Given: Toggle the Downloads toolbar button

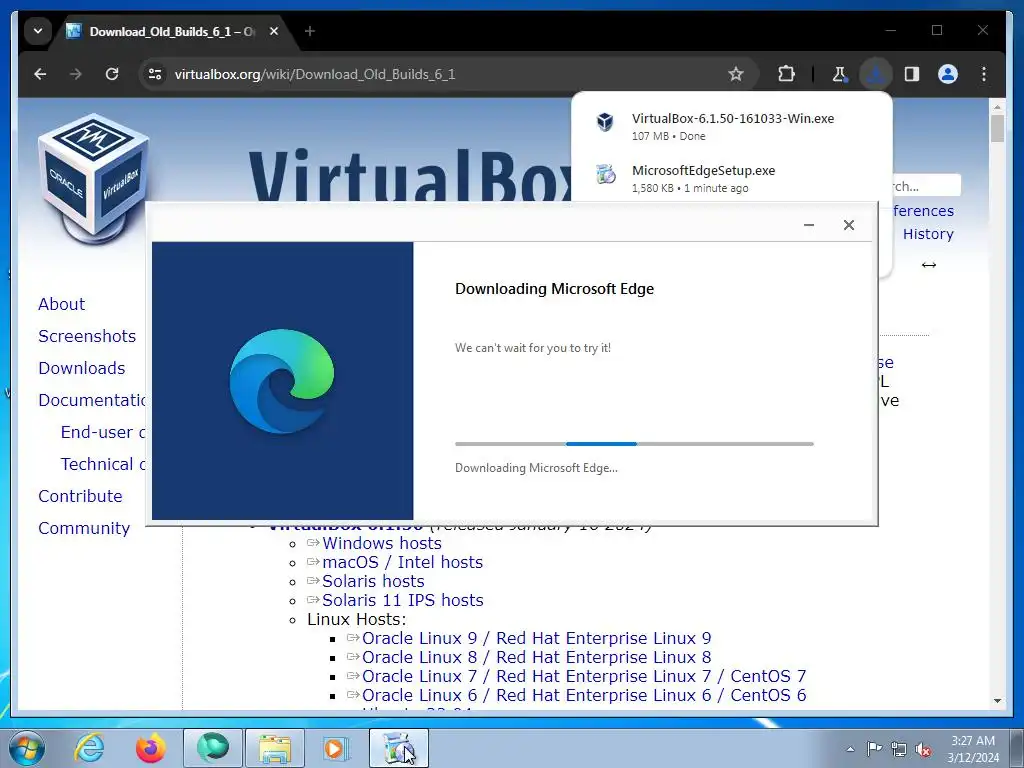Looking at the screenshot, I should coord(876,74).
